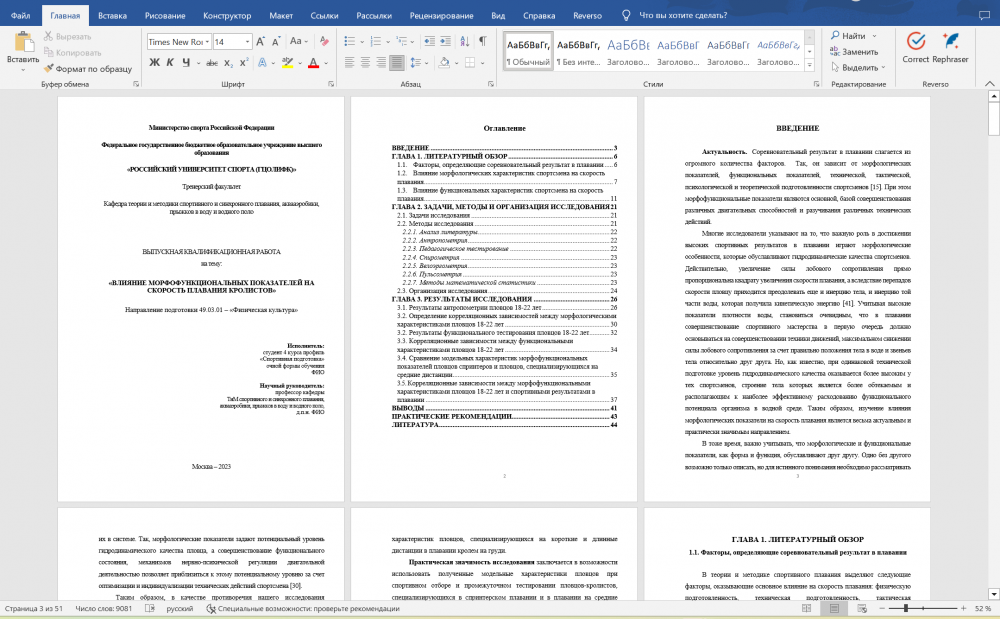This screenshot has height=619, width=1000.
Task: Click the accessibility recommendations status message
Action: tap(303, 608)
